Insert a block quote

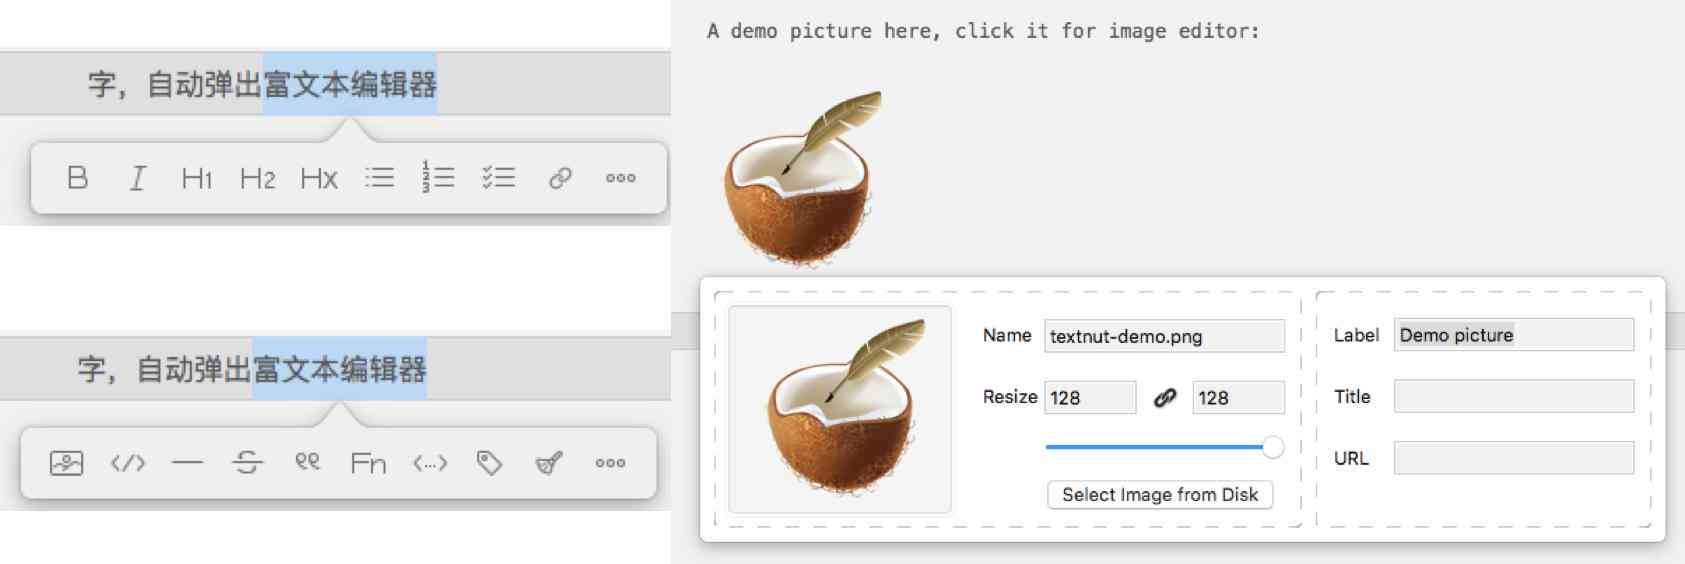point(307,462)
